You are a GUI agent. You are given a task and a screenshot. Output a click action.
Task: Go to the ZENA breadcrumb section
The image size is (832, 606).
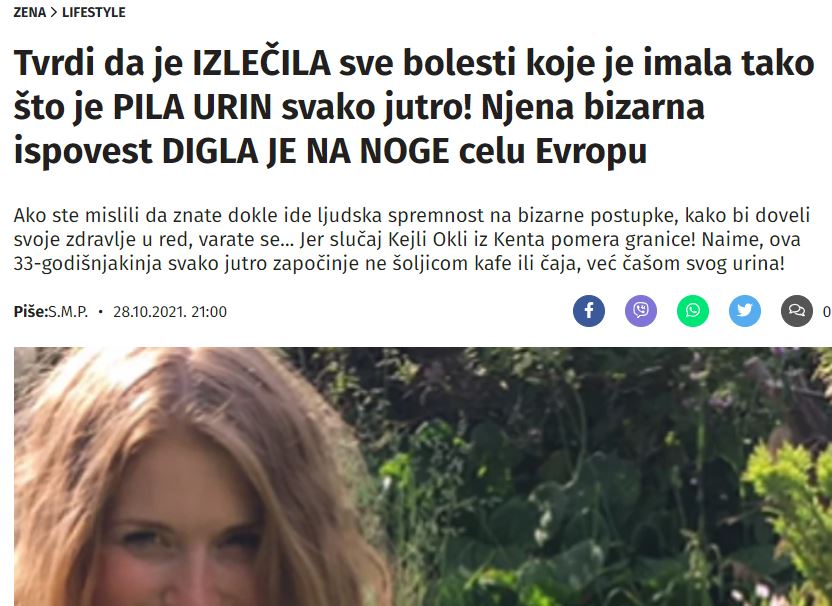coord(30,12)
